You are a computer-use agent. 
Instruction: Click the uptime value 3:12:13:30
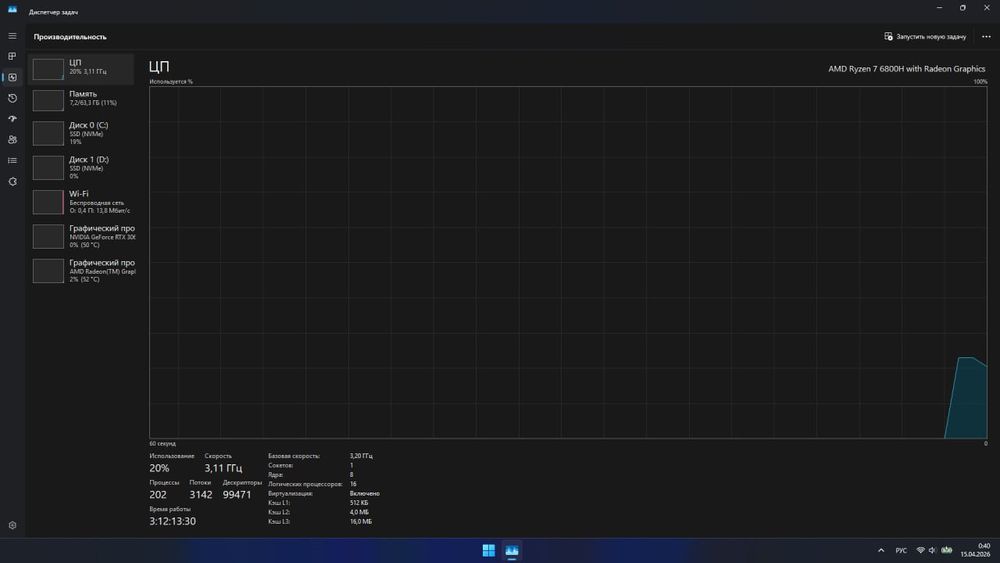[x=172, y=522]
